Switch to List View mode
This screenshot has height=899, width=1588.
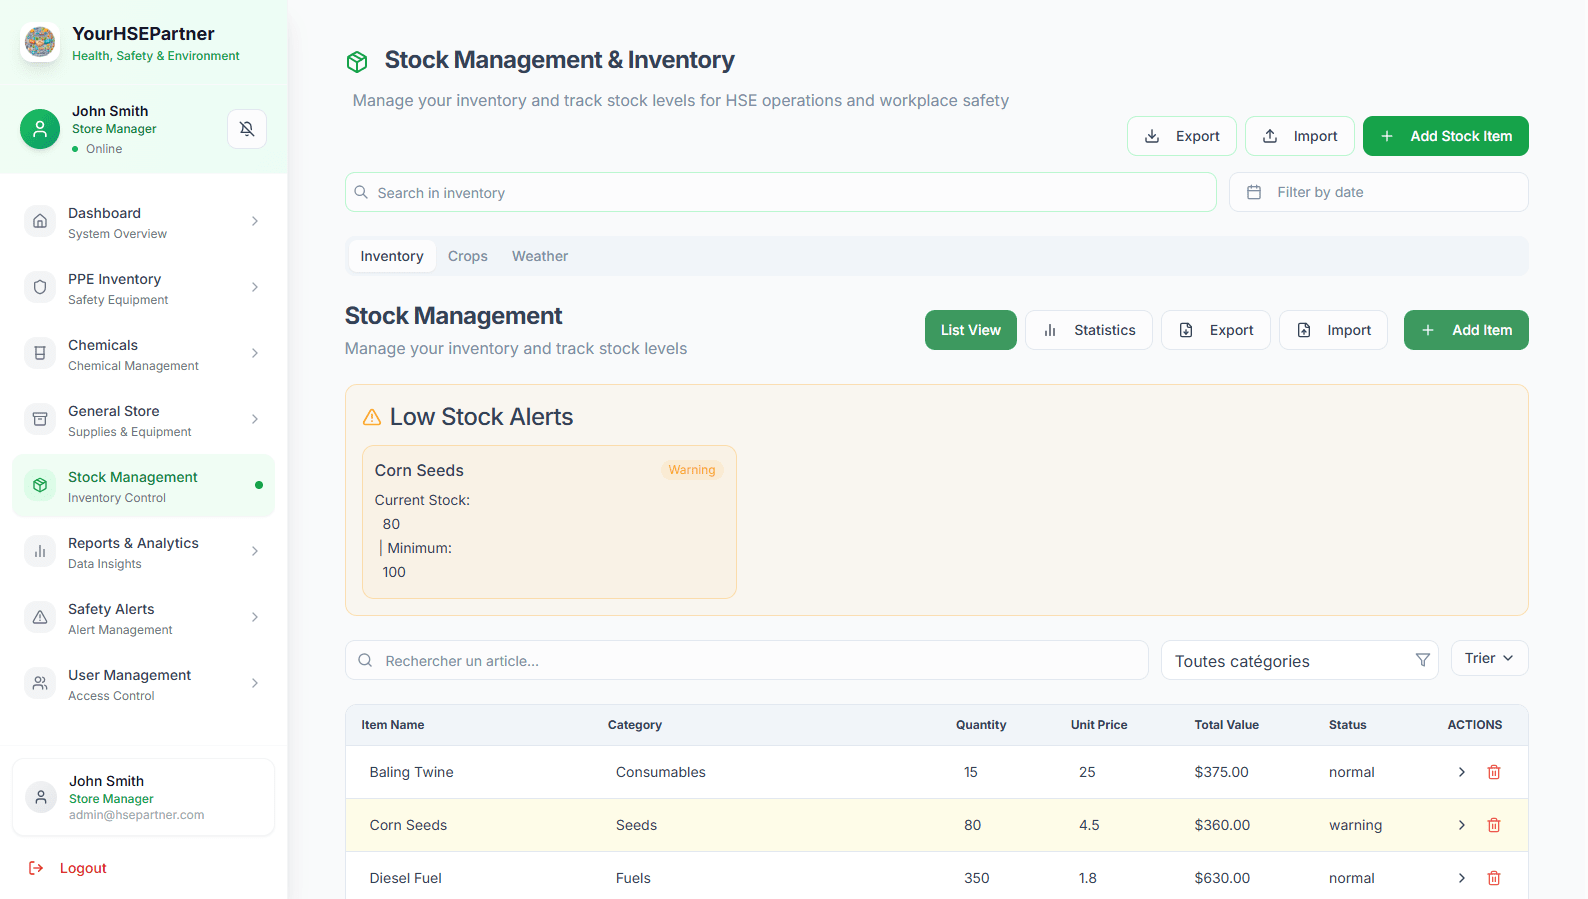tap(970, 330)
